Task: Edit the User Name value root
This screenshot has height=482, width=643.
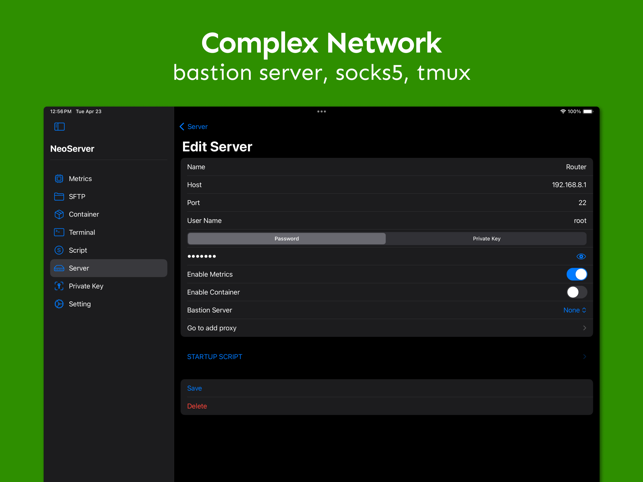Action: tap(580, 221)
